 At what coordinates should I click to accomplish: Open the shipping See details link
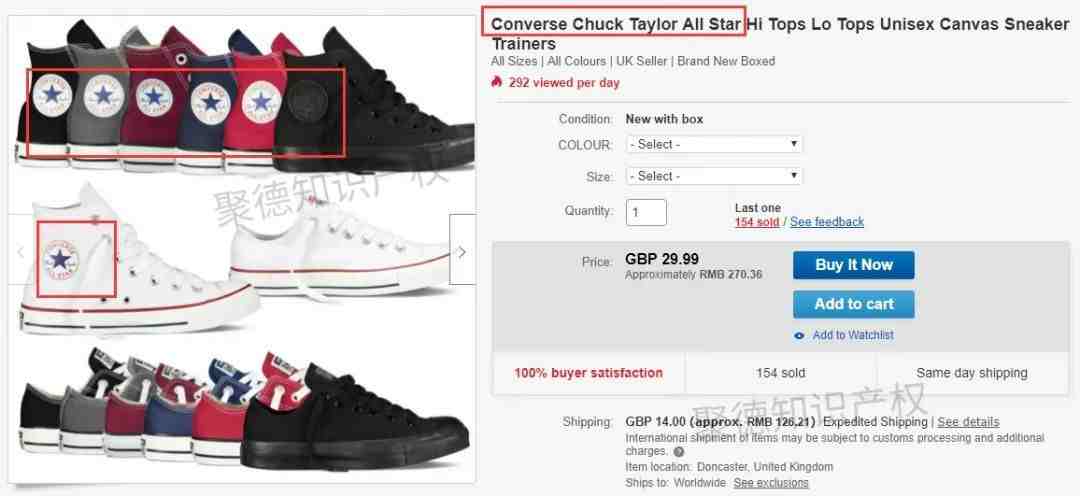[968, 422]
